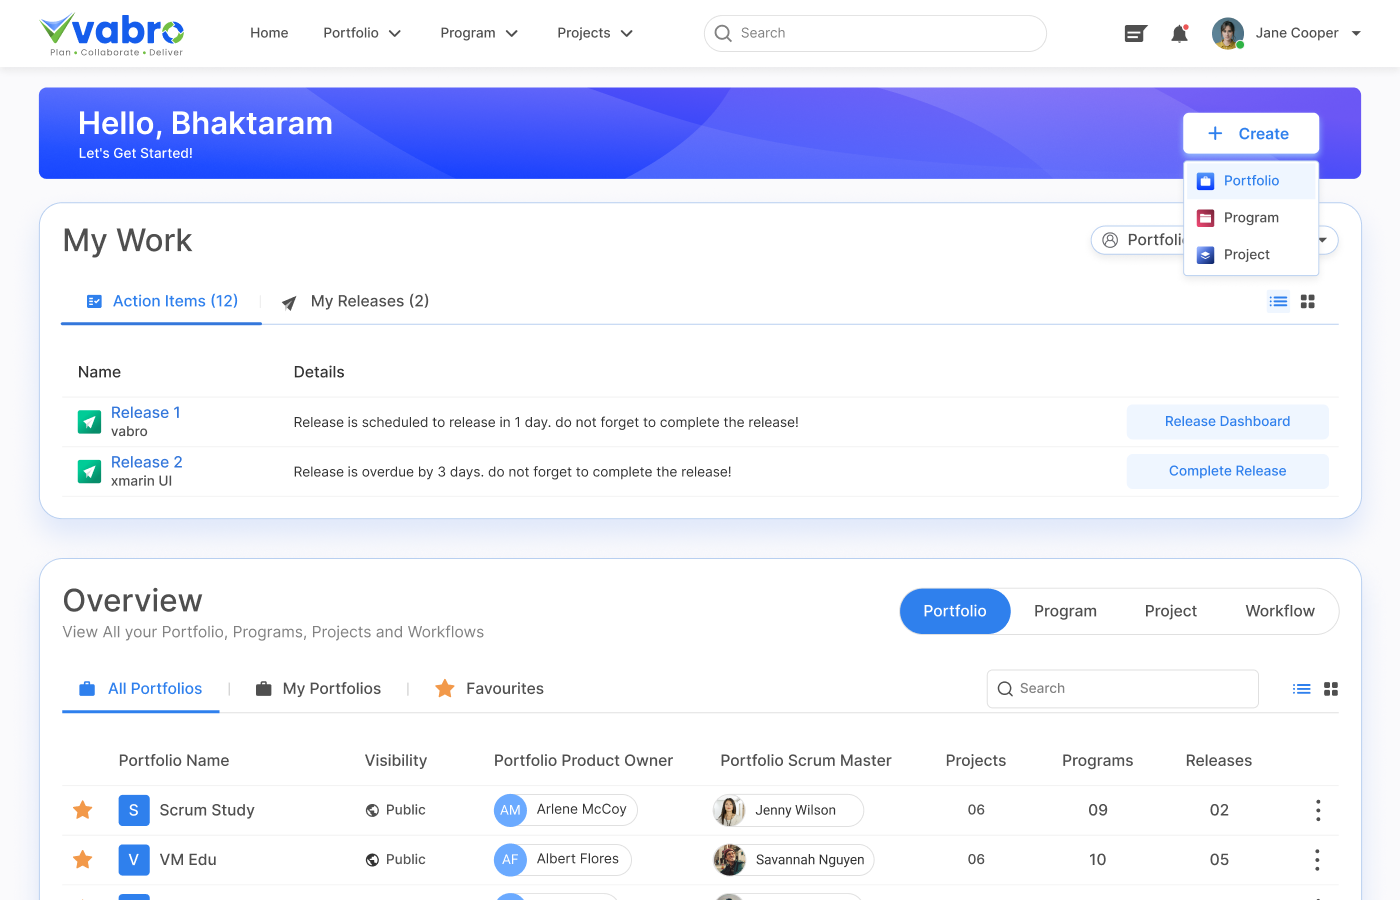The image size is (1400, 900).
Task: Toggle the favourite star for VM Edu
Action: [83, 860]
